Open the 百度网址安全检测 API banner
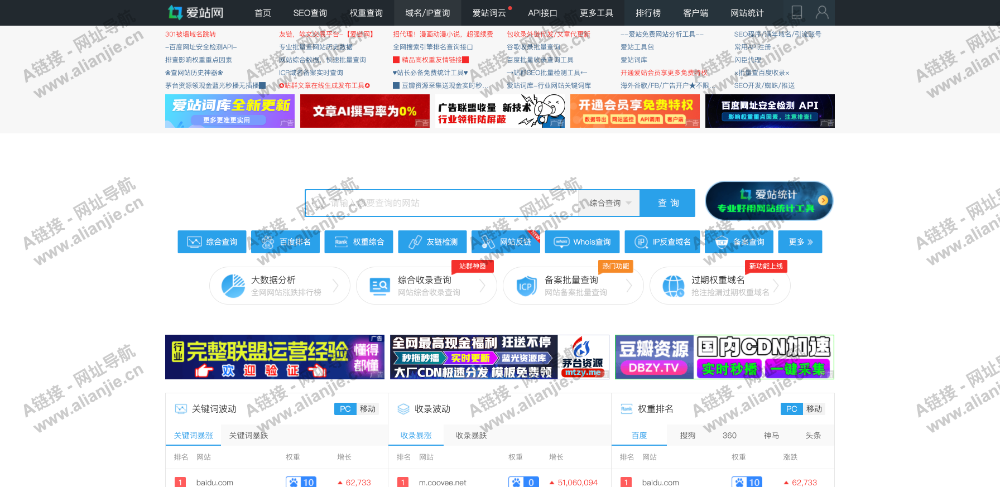1000x487 pixels. pyautogui.click(x=770, y=111)
